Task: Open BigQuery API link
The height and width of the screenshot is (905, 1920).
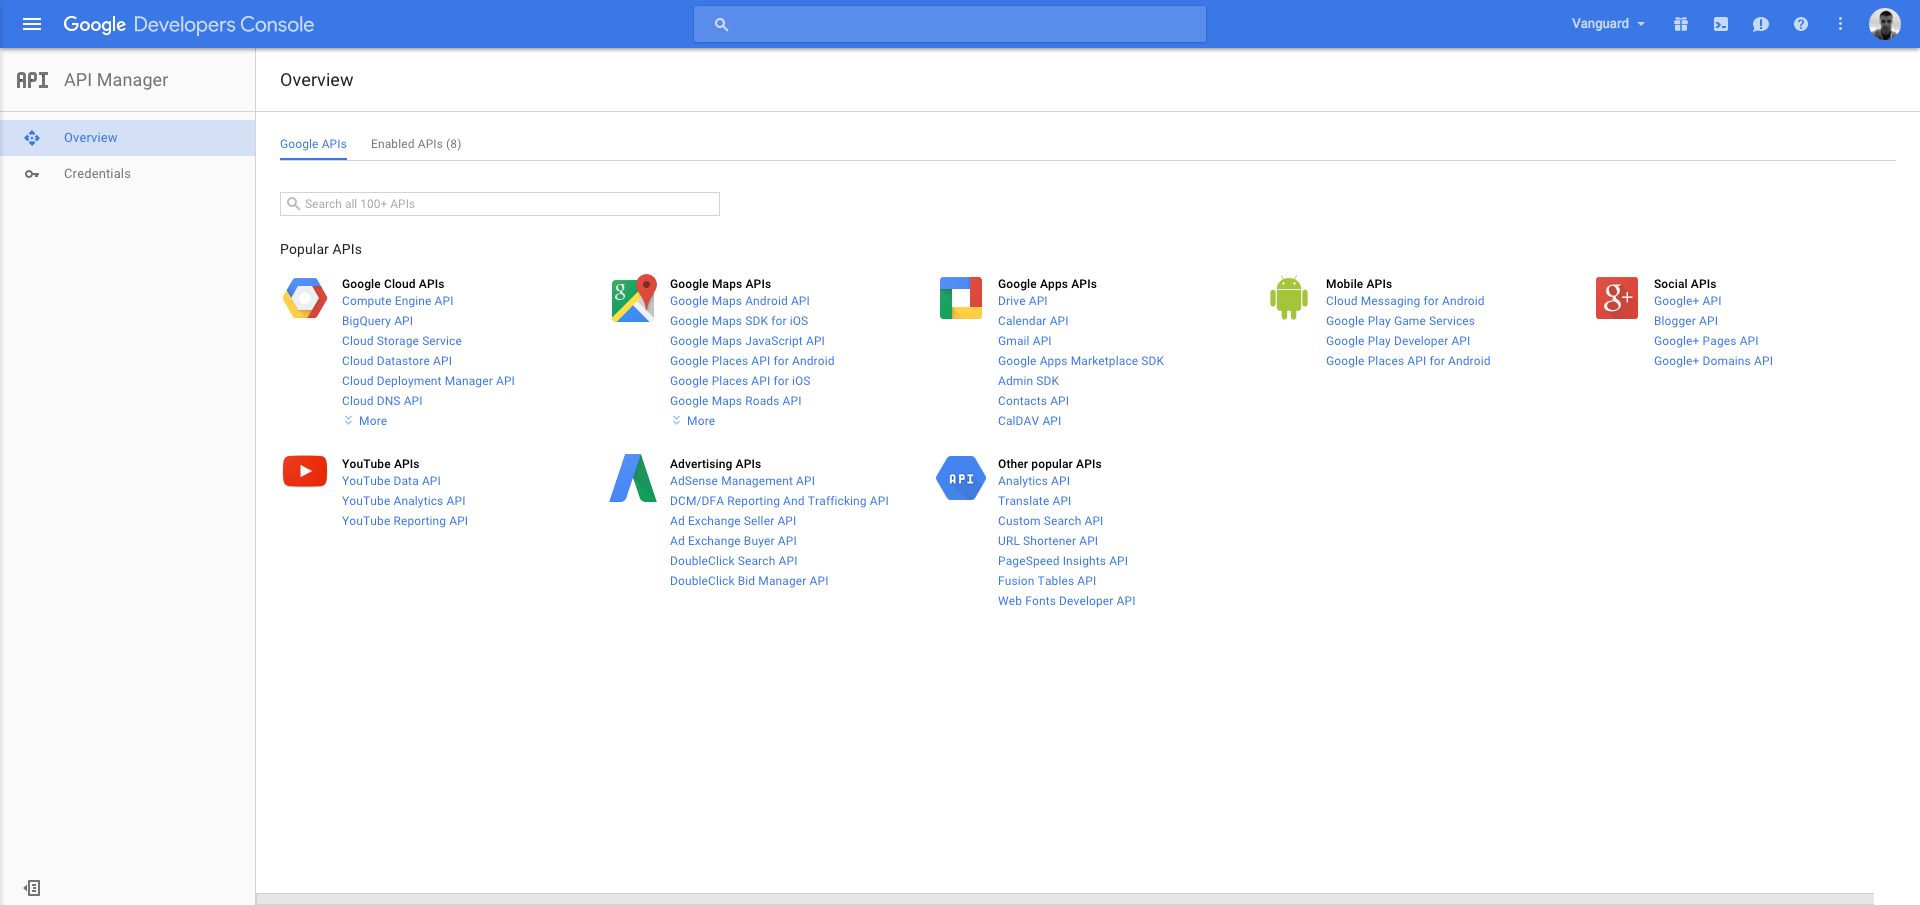Action: [x=377, y=321]
